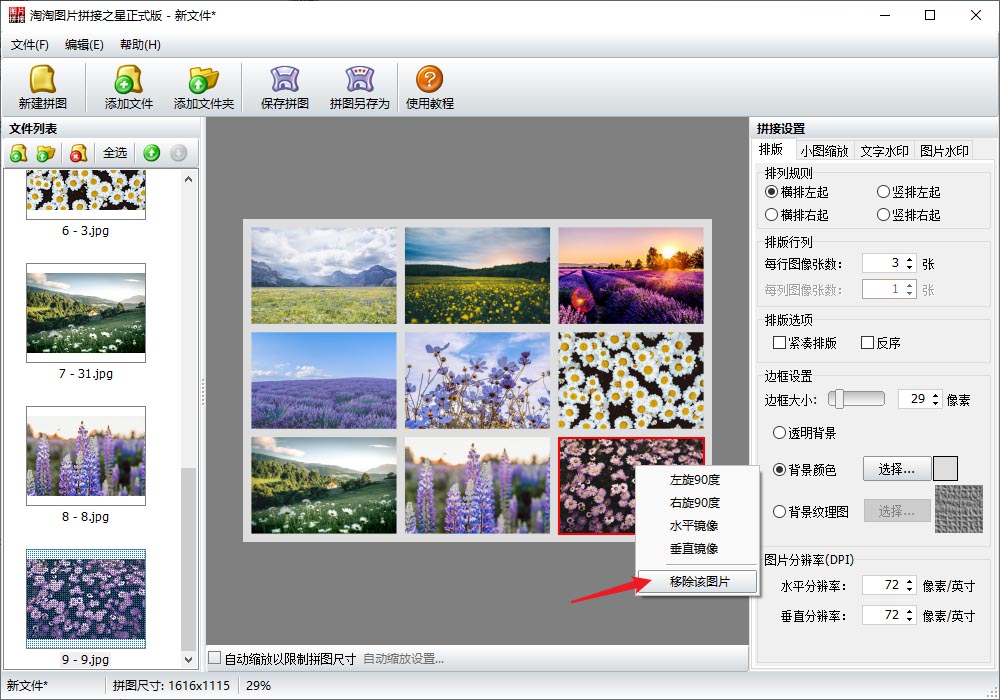Select the 竖排右起 arrangement option
Screen dimensions: 1000x700
point(909,215)
